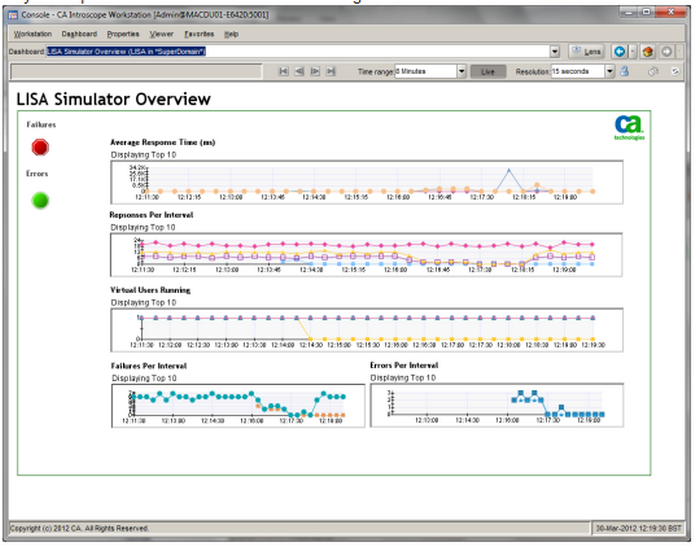Click the Failures Per Interval graph
The height and width of the screenshot is (547, 700).
tap(238, 405)
